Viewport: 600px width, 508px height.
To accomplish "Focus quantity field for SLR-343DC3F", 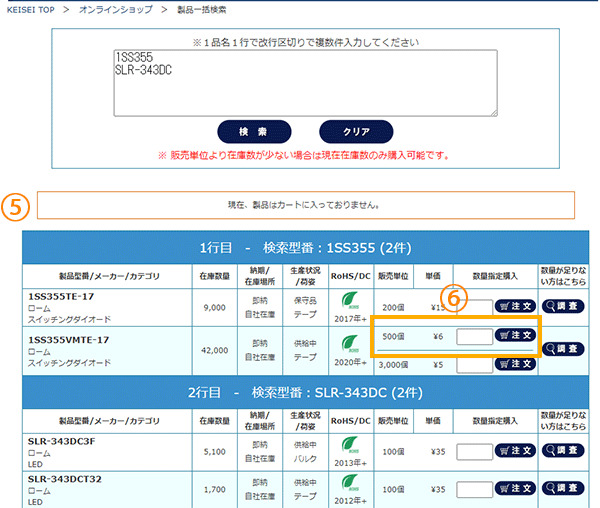I will pyautogui.click(x=474, y=452).
